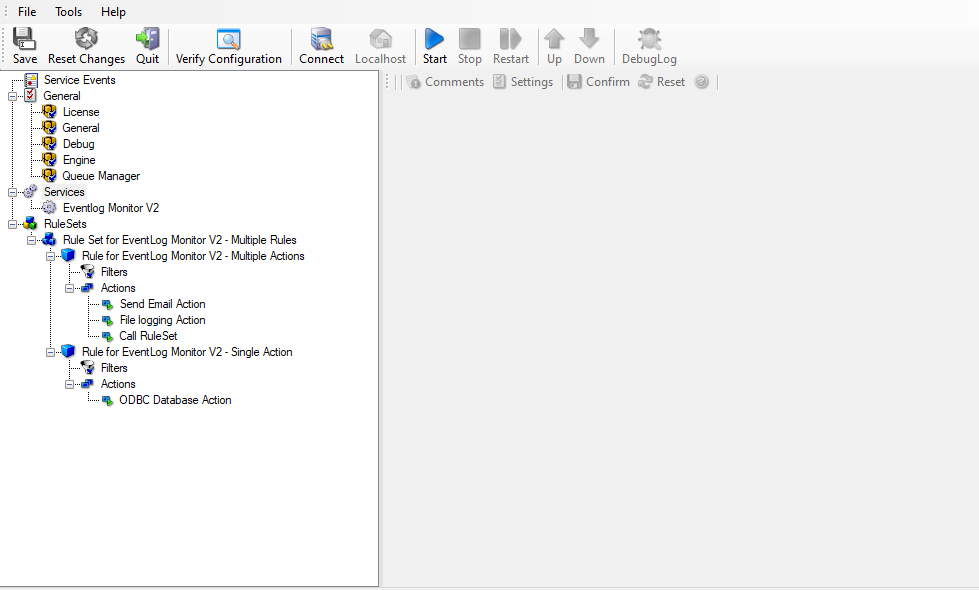Collapse the RuleSets tree node
Image resolution: width=979 pixels, height=590 pixels.
(x=12, y=224)
